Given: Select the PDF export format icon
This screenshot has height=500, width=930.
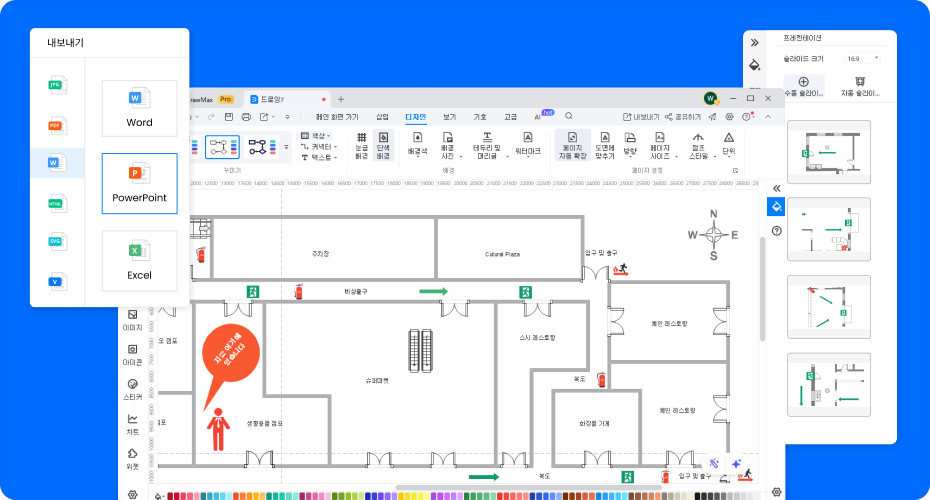Looking at the screenshot, I should pyautogui.click(x=56, y=125).
